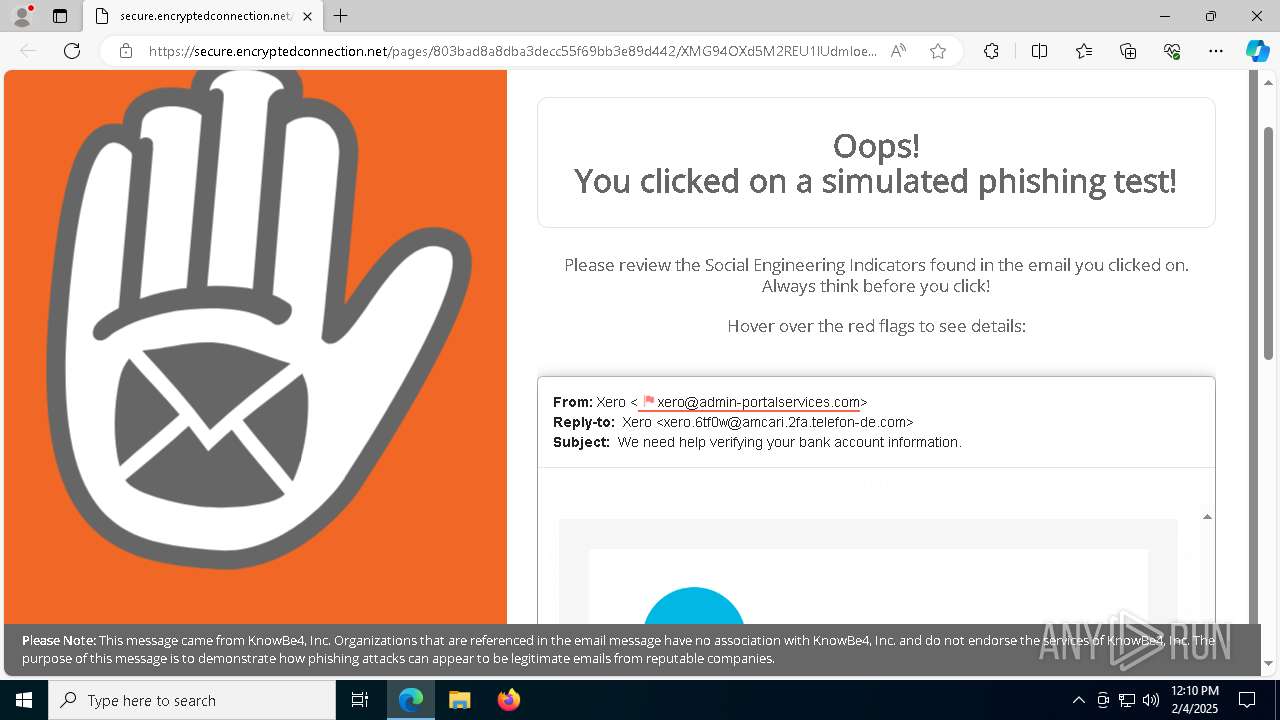Open the notifications action center icon
This screenshot has height=720, width=1280.
coord(1247,700)
